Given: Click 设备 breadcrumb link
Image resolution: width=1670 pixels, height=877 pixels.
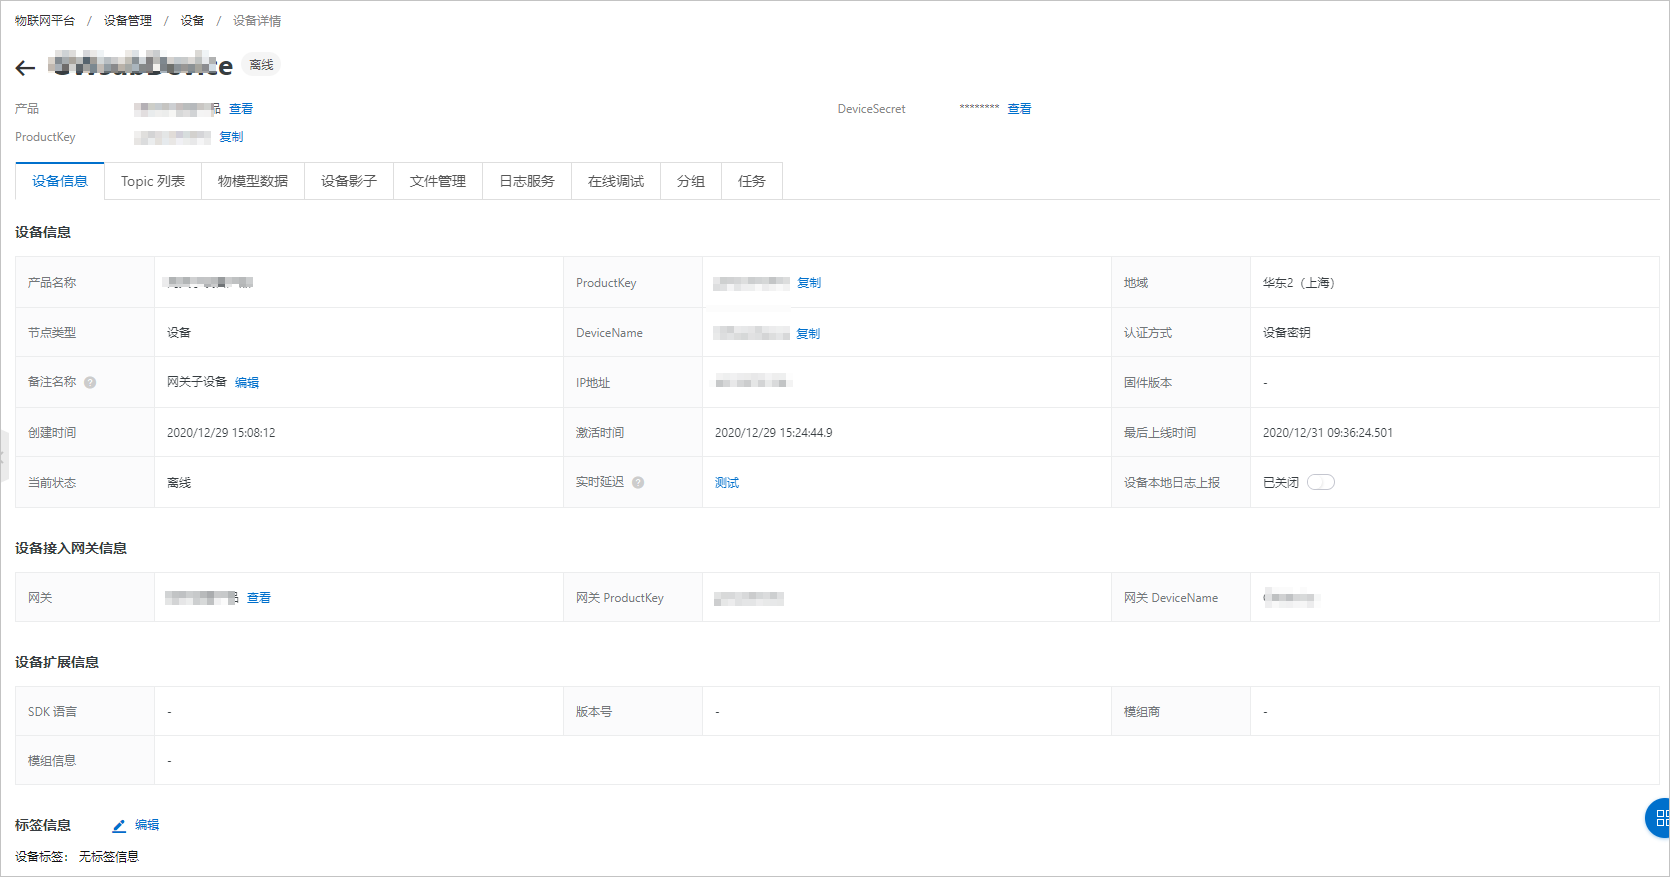Looking at the screenshot, I should [x=192, y=21].
